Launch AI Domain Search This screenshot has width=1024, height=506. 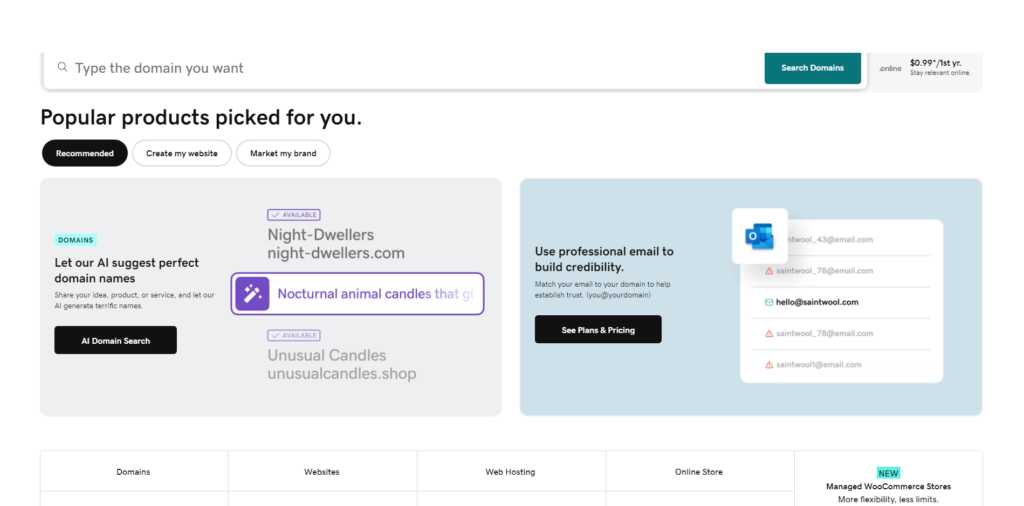click(x=116, y=341)
